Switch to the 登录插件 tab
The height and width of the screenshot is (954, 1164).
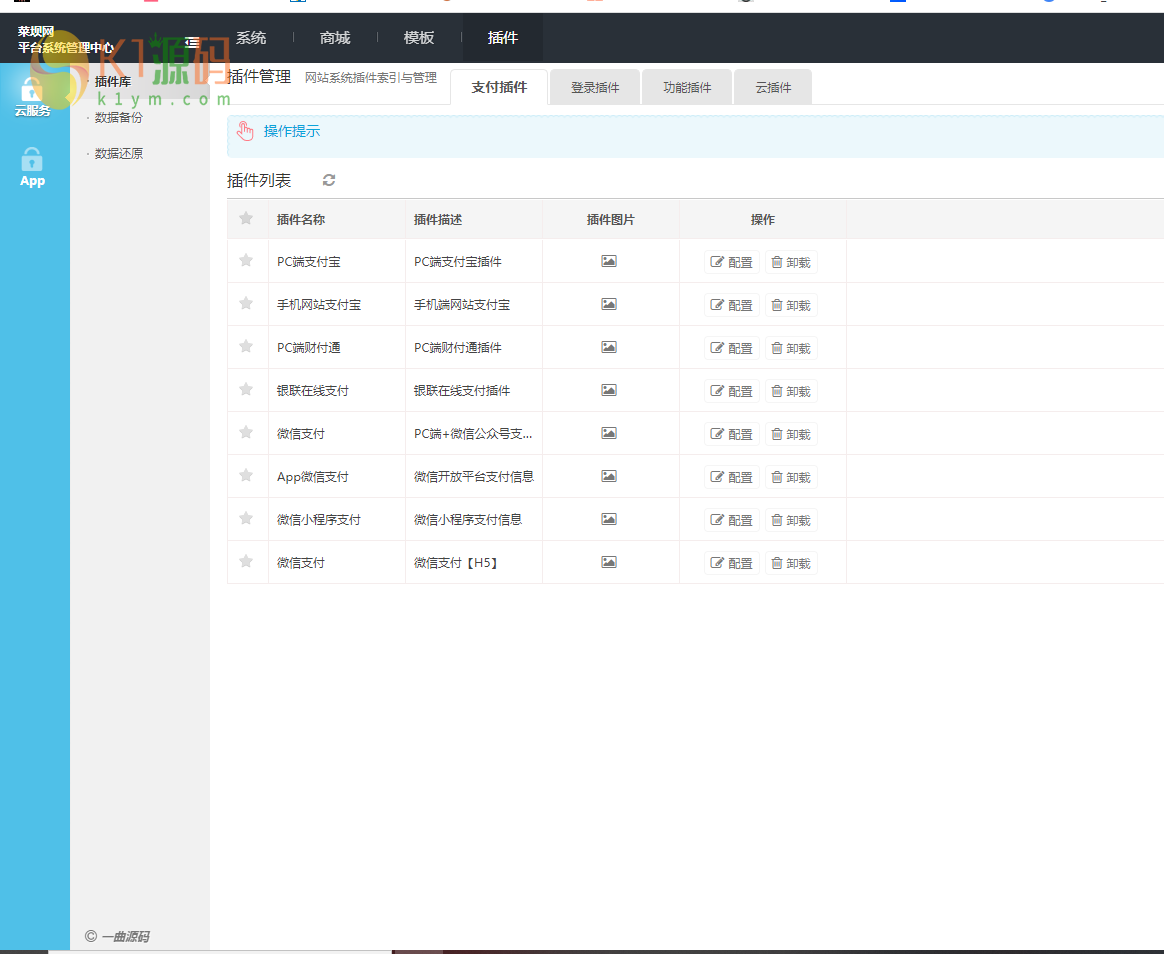[595, 88]
